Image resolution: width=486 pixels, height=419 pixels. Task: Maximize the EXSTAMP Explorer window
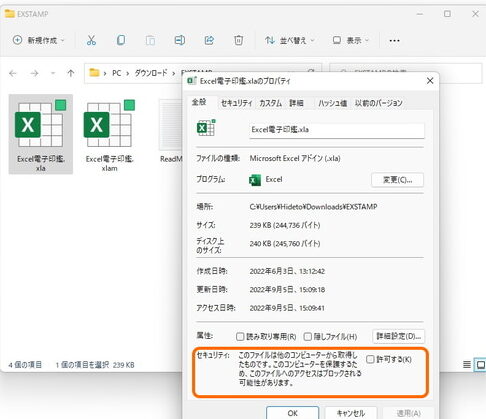coord(447,14)
